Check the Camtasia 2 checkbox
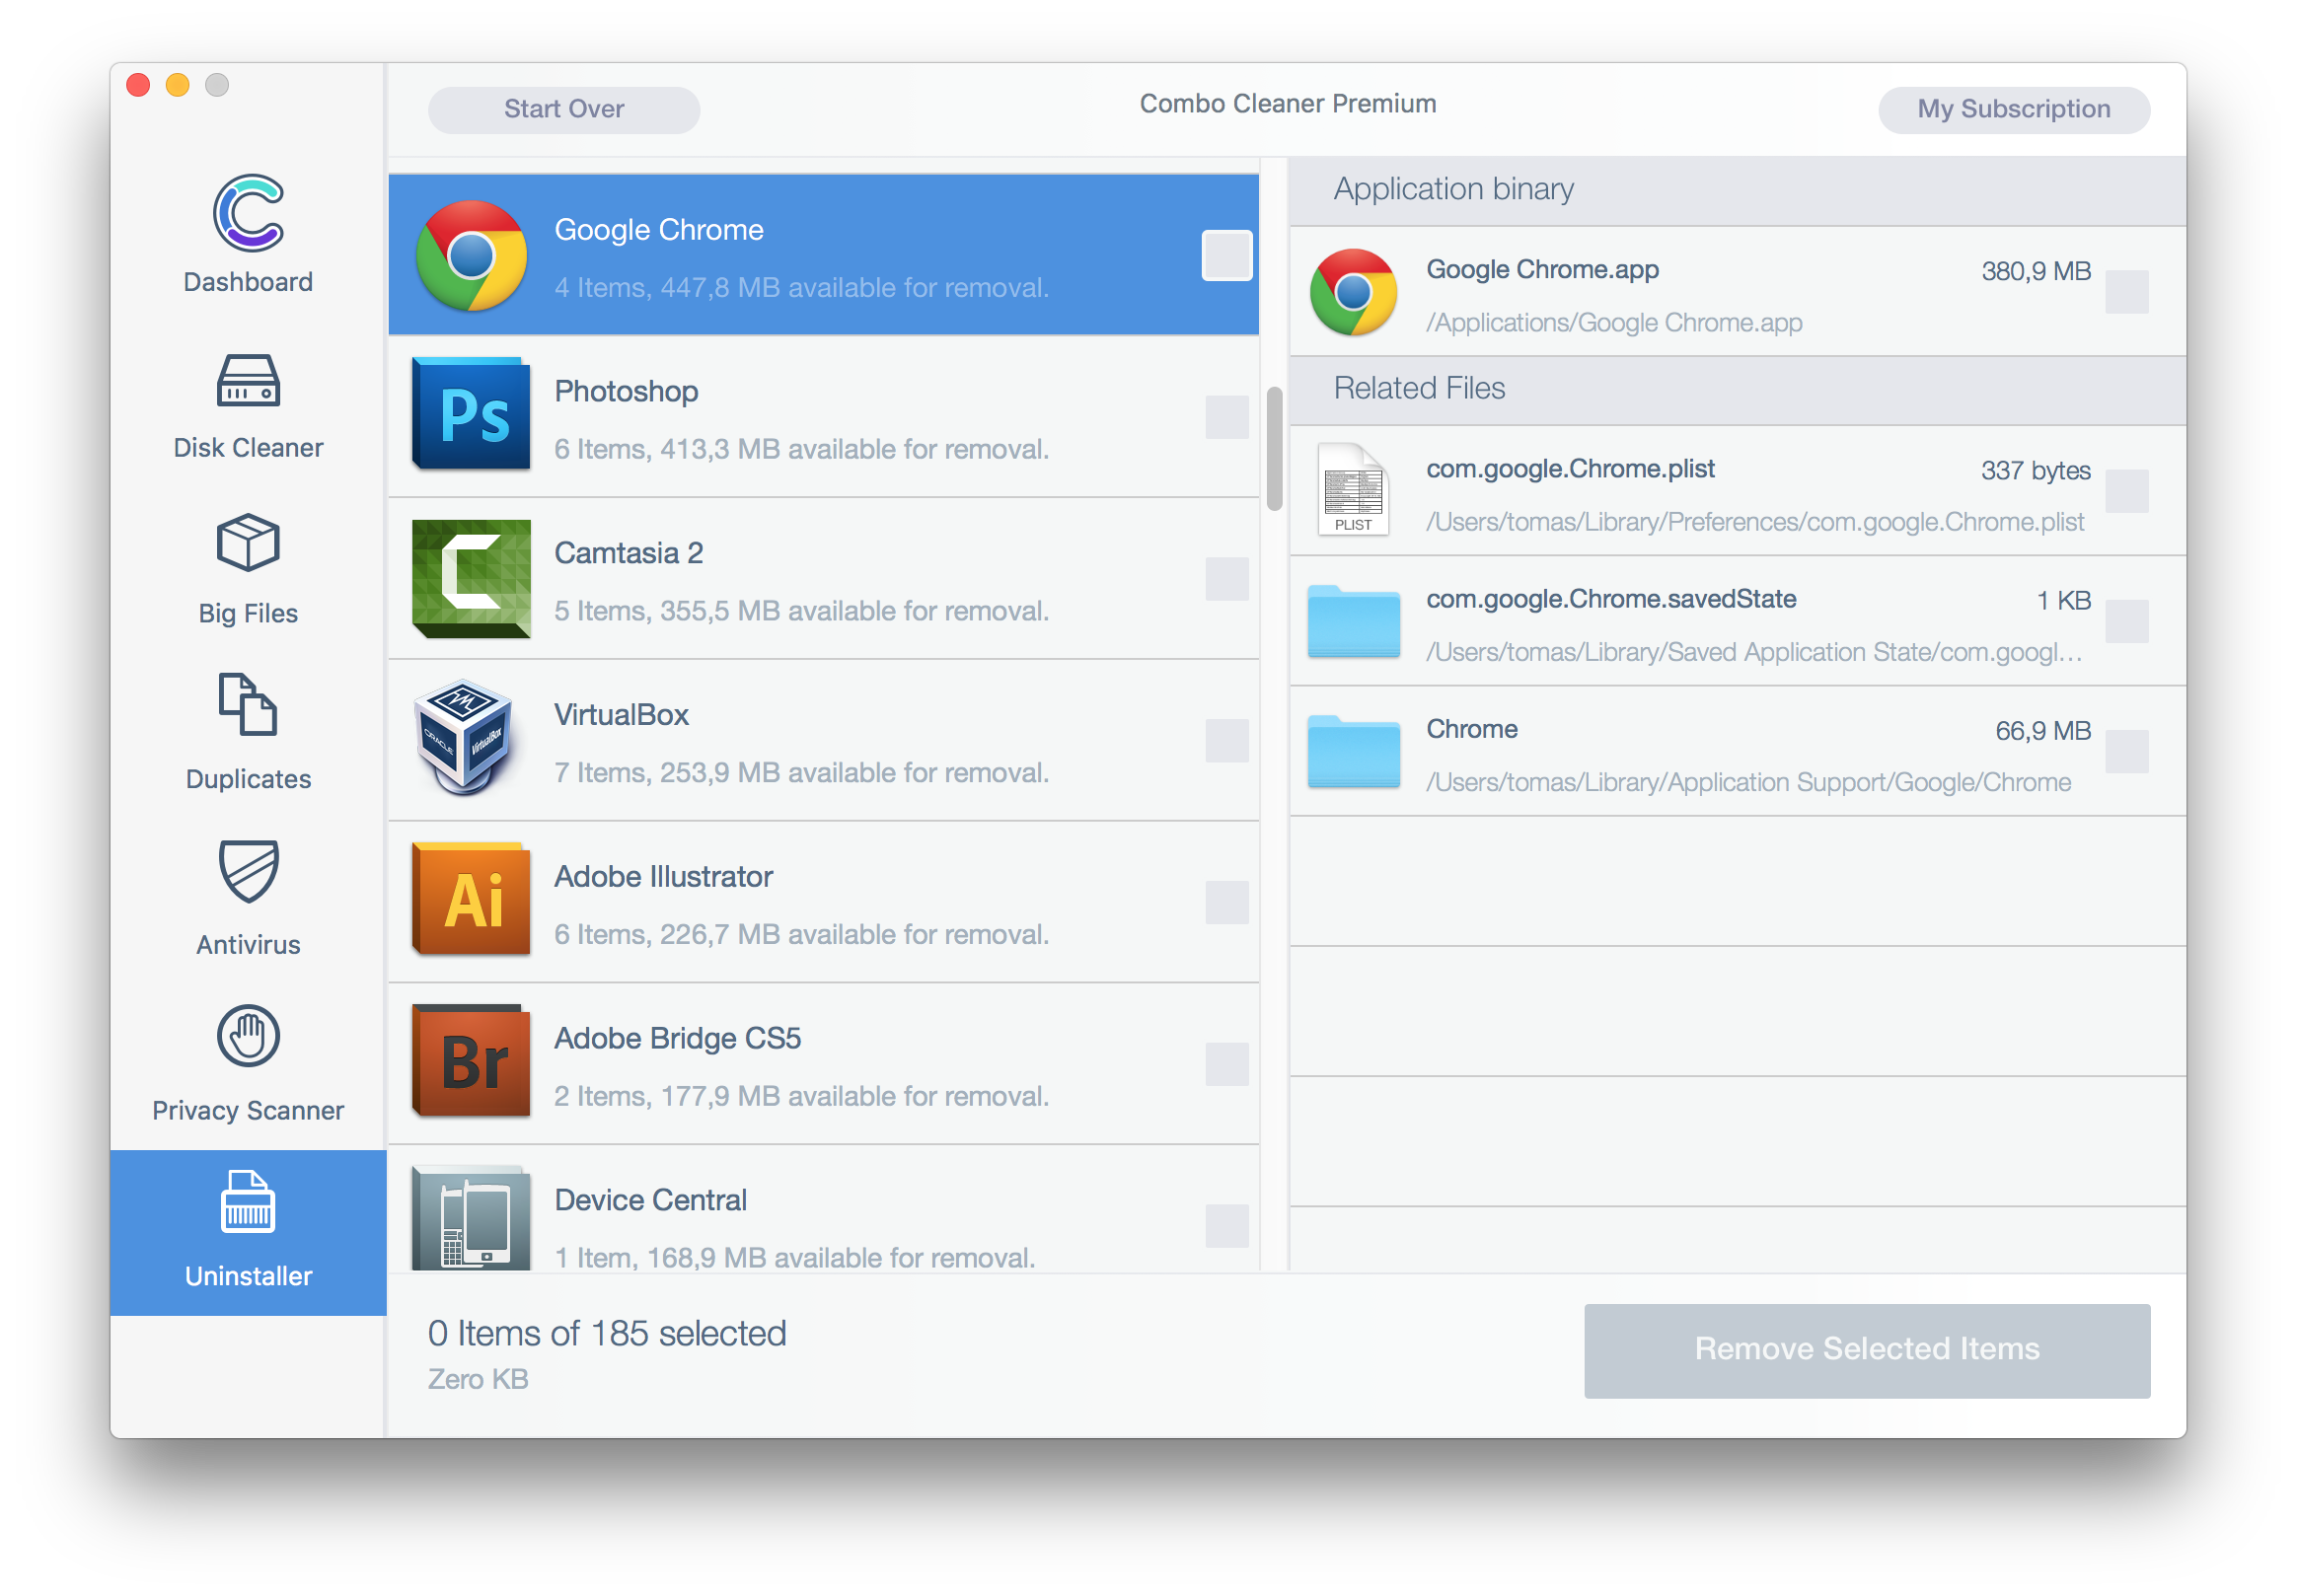Viewport: 2297px width, 1596px height. [1226, 578]
